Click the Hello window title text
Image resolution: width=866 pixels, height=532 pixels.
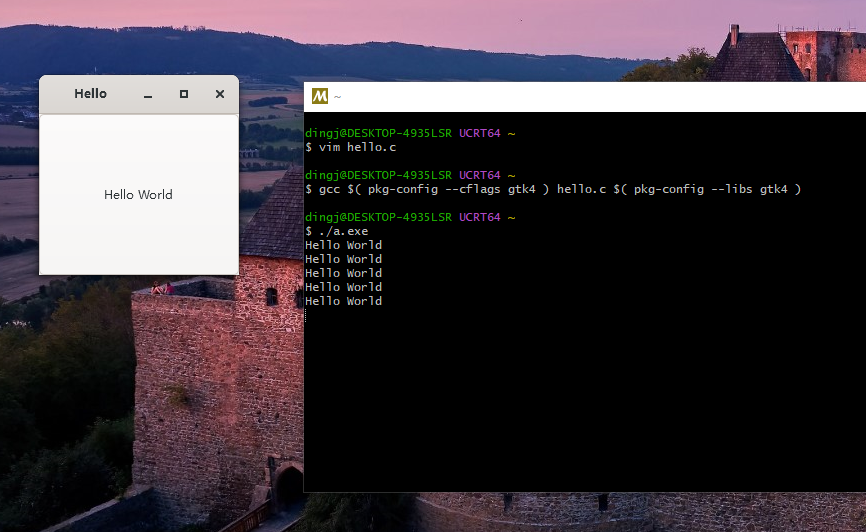(90, 94)
